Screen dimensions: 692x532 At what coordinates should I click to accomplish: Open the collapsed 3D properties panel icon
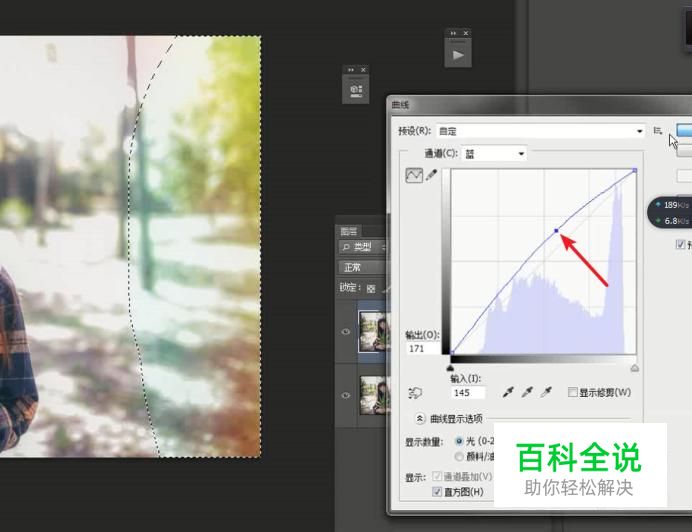pyautogui.click(x=356, y=91)
